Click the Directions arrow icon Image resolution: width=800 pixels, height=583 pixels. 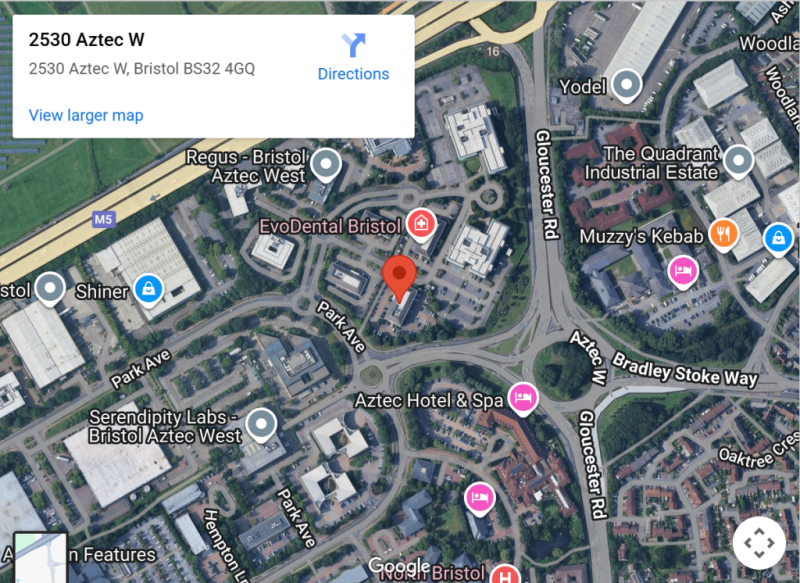(x=353, y=45)
